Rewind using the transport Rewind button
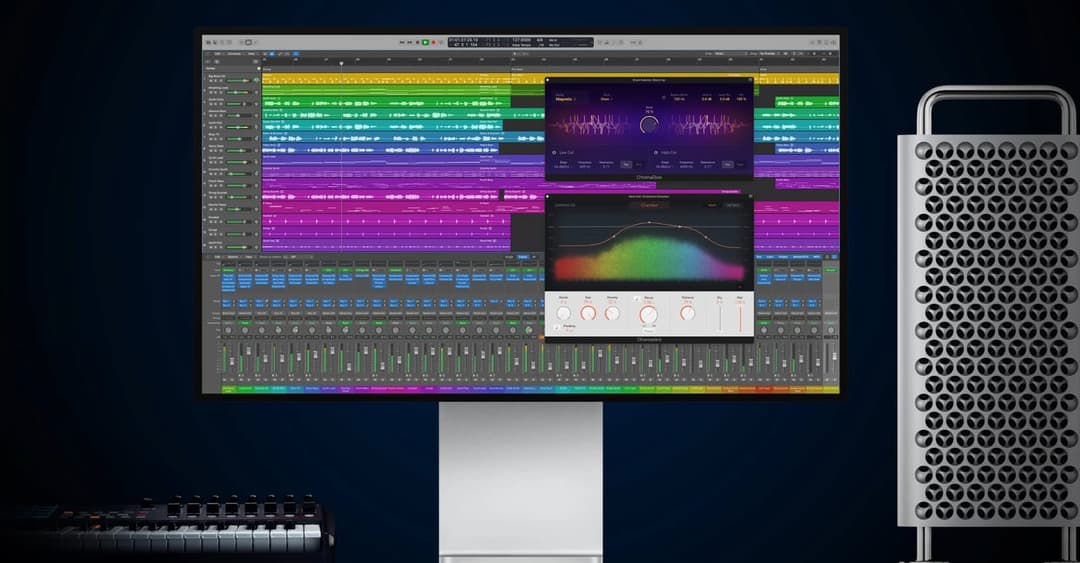 tap(402, 42)
